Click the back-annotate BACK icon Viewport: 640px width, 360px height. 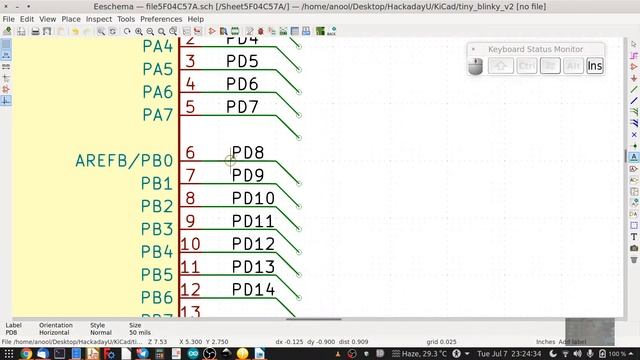click(x=332, y=31)
